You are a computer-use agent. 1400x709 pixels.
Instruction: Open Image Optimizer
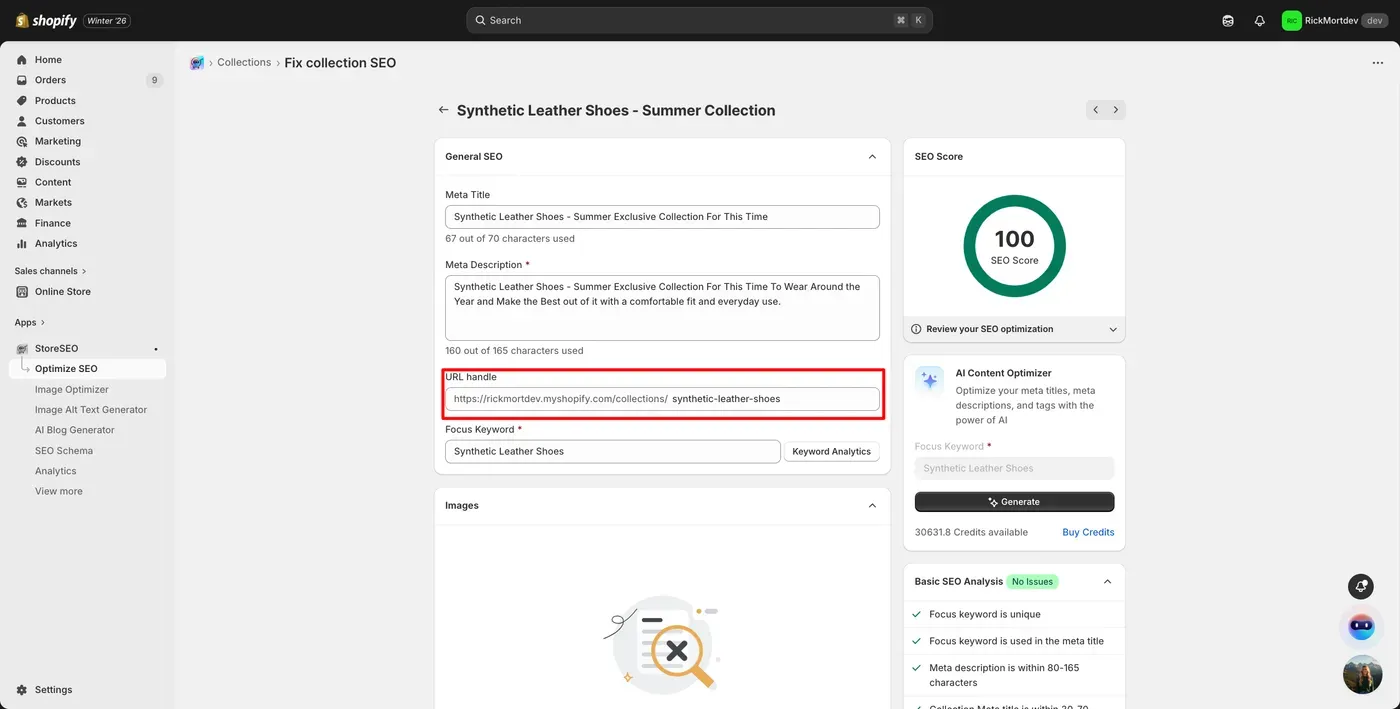(x=72, y=389)
